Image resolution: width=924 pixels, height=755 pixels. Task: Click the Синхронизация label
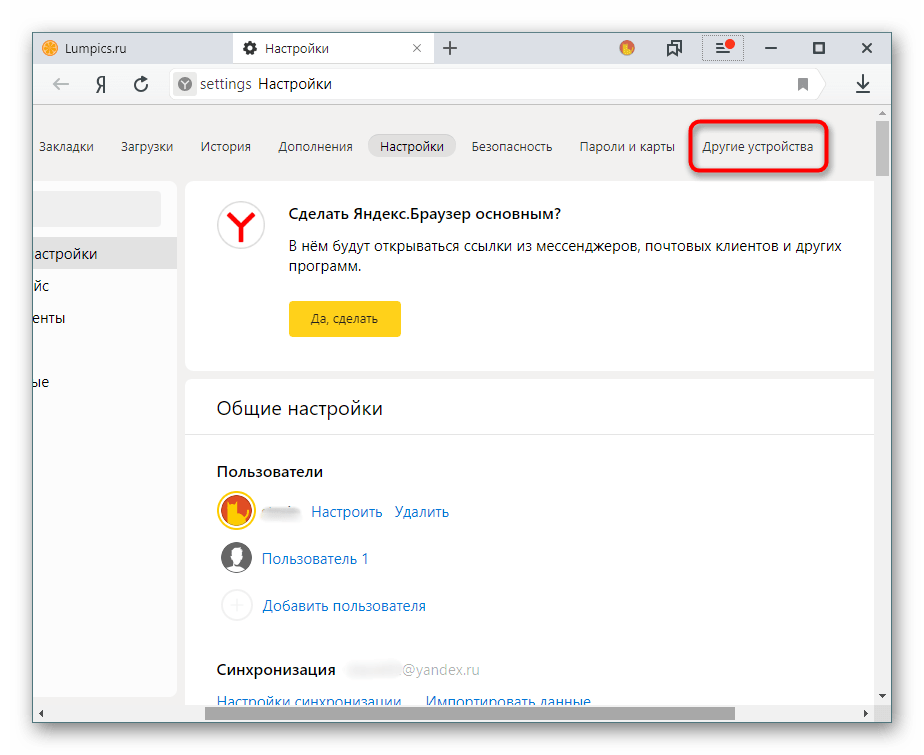tap(276, 670)
